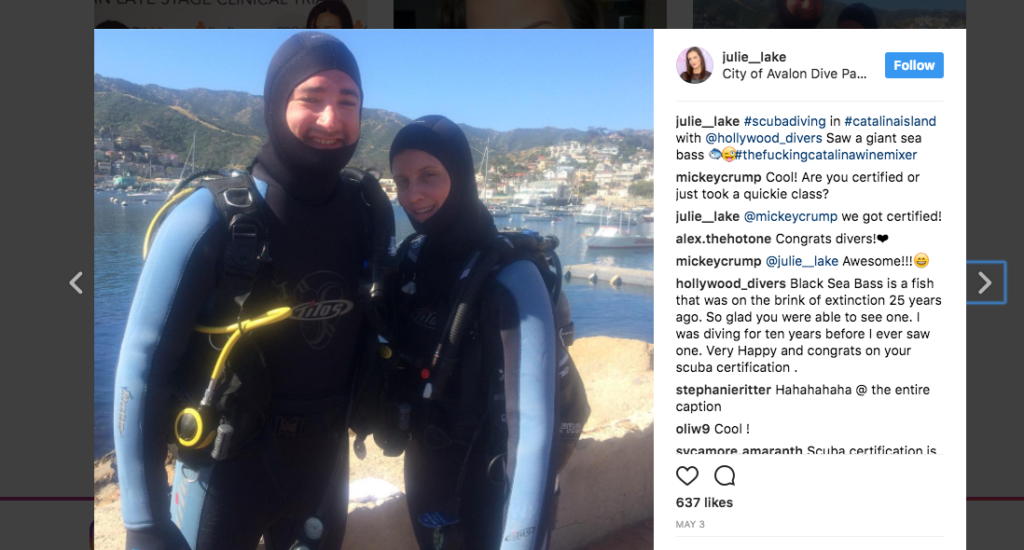
Task: Open the @mickeycrump mention in reply
Action: point(790,216)
